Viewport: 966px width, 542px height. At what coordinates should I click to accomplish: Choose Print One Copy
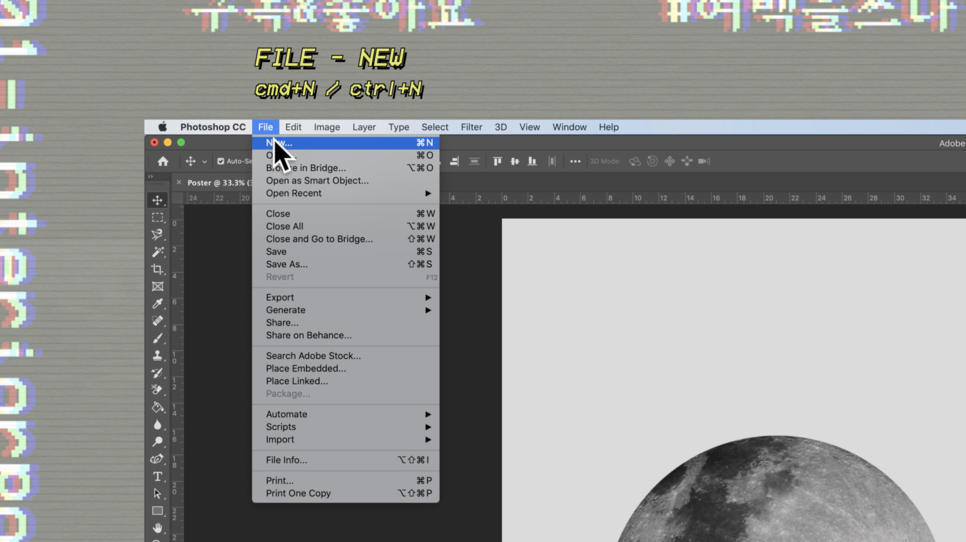(x=346, y=493)
